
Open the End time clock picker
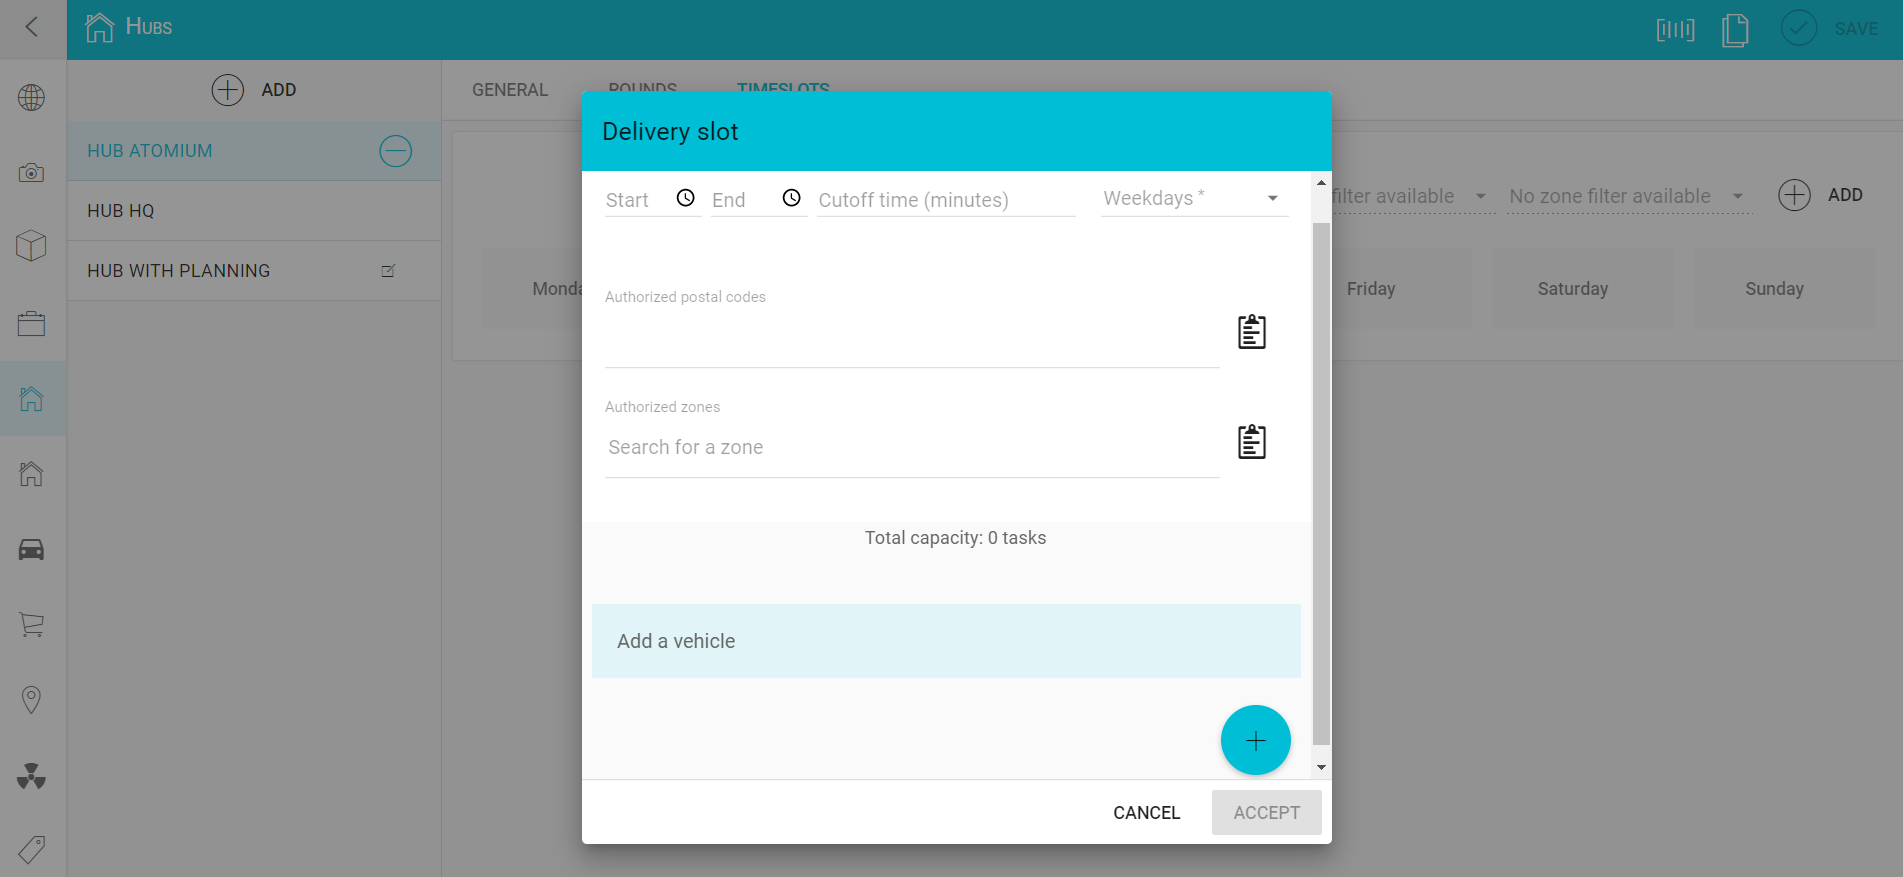792,198
